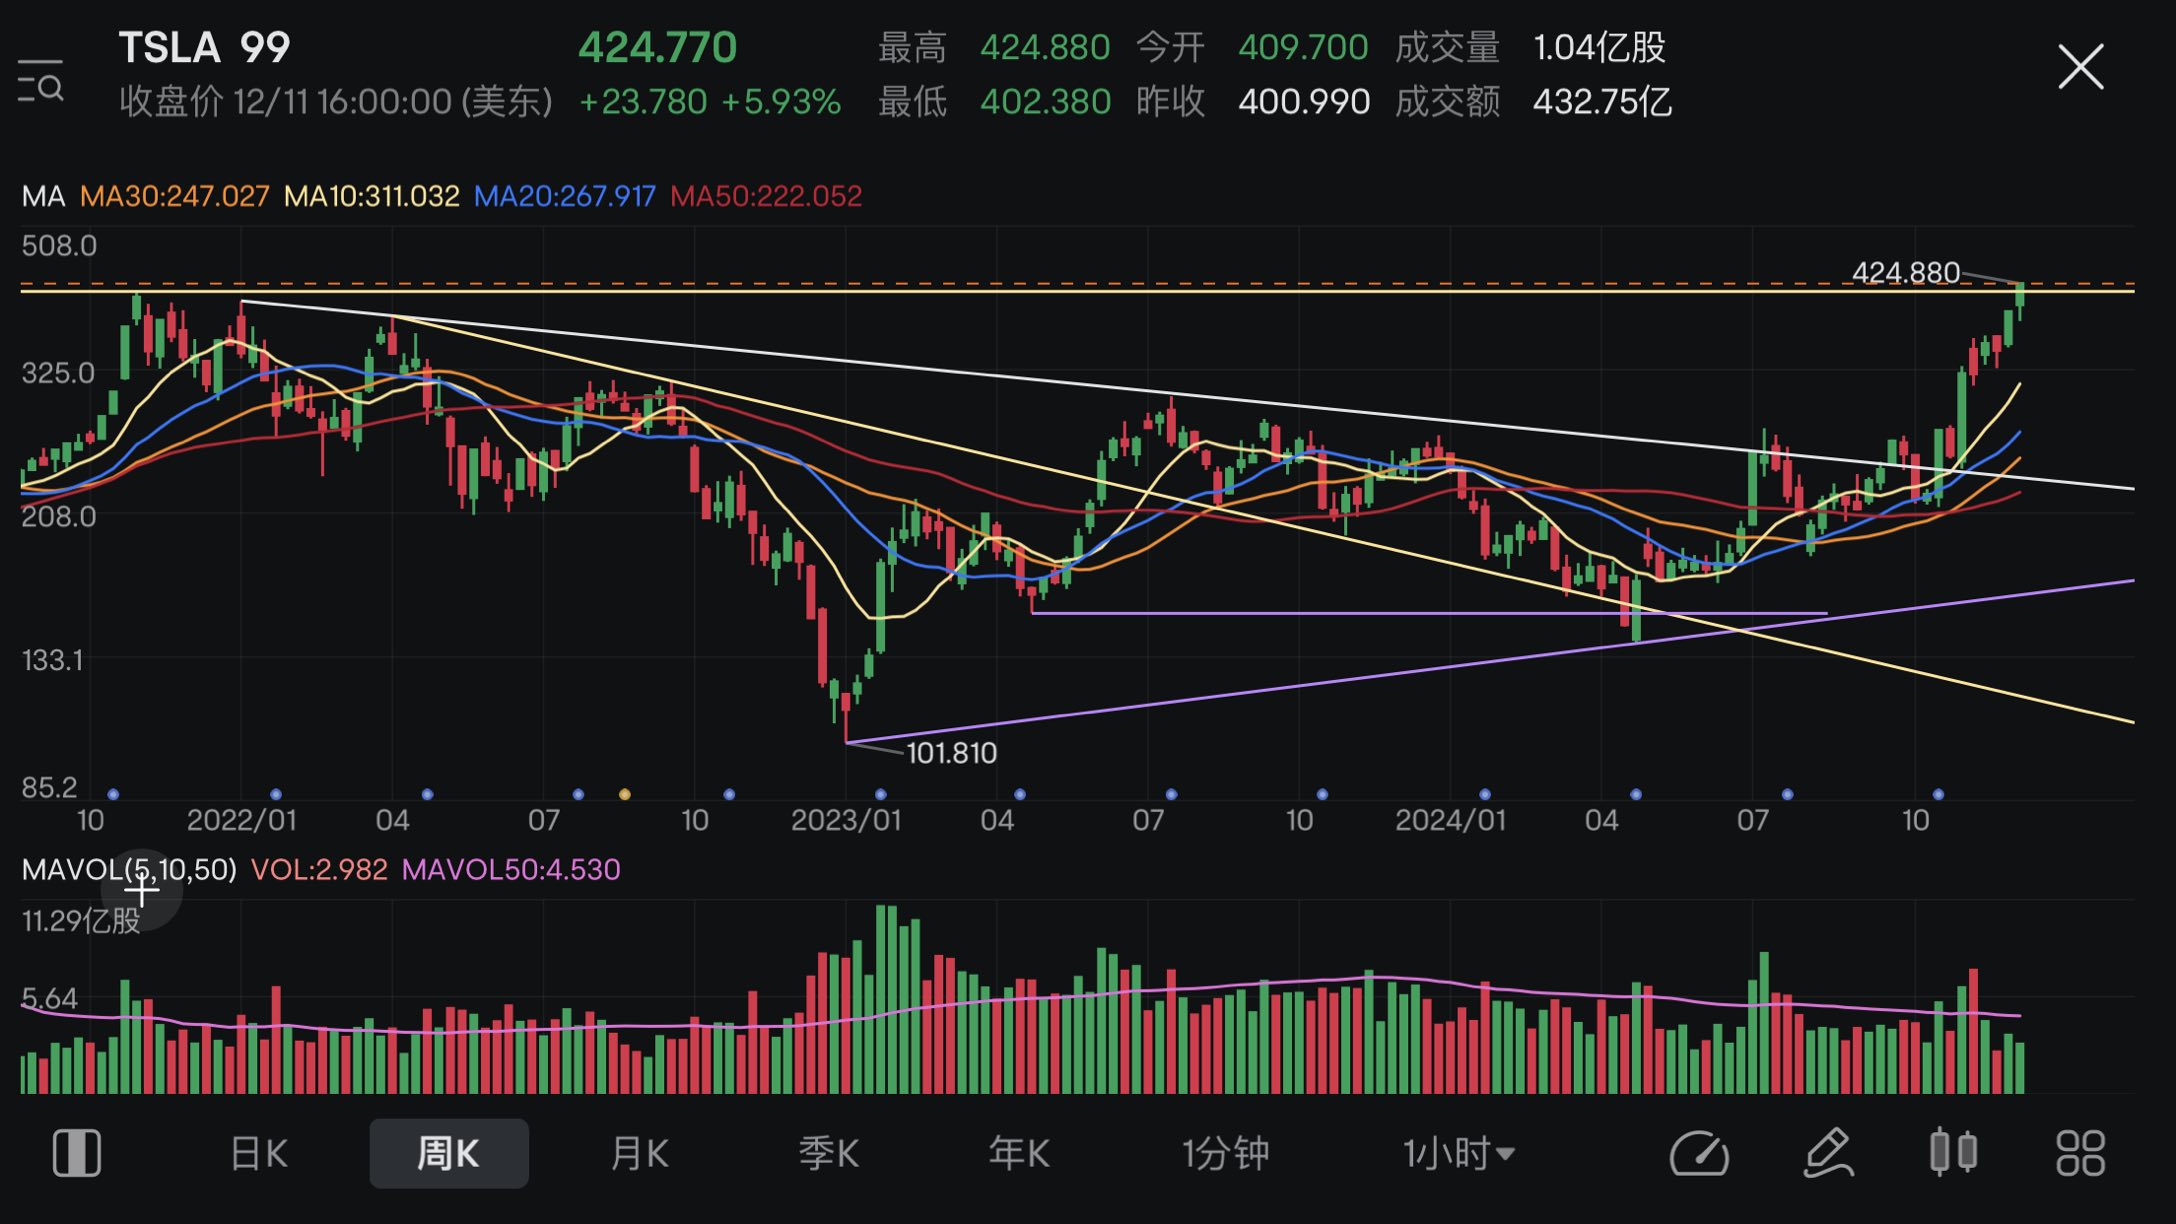Screen dimensions: 2176x1224
Task: Switch to the 季K quarterly chart
Action: click(x=829, y=1154)
